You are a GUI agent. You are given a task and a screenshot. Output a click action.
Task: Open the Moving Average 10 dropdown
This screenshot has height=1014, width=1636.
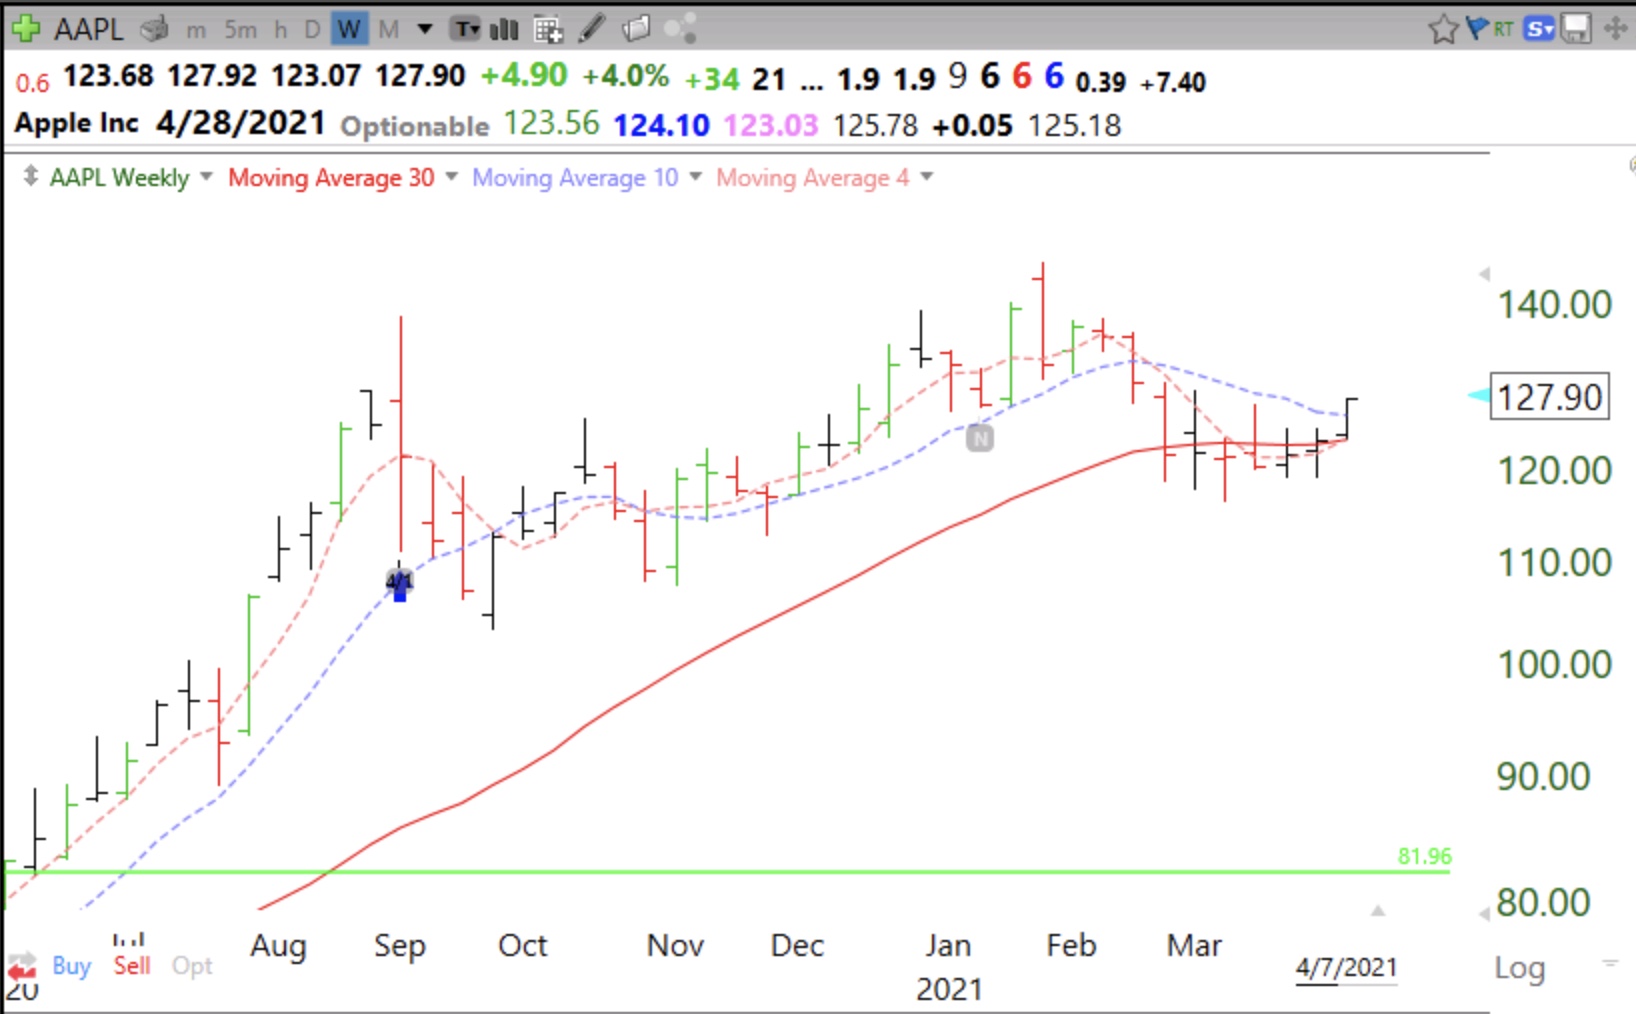[x=695, y=176]
